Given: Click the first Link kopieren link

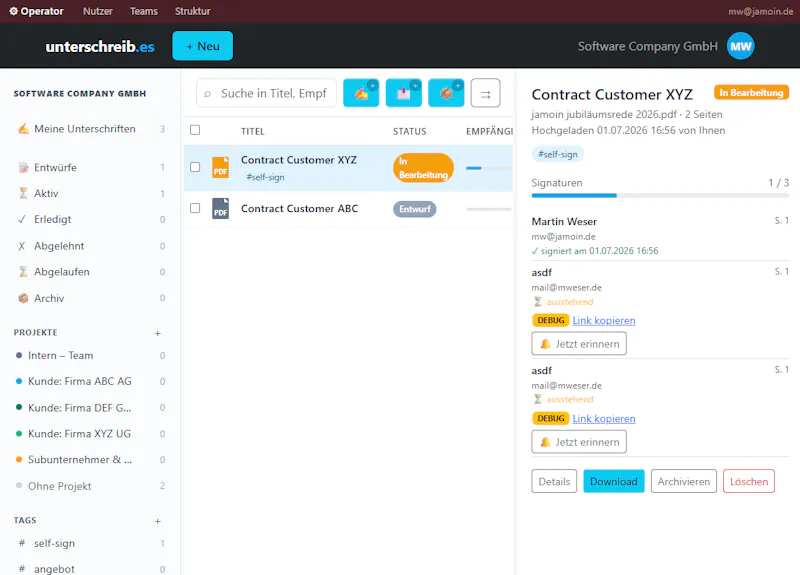Looking at the screenshot, I should [x=604, y=320].
